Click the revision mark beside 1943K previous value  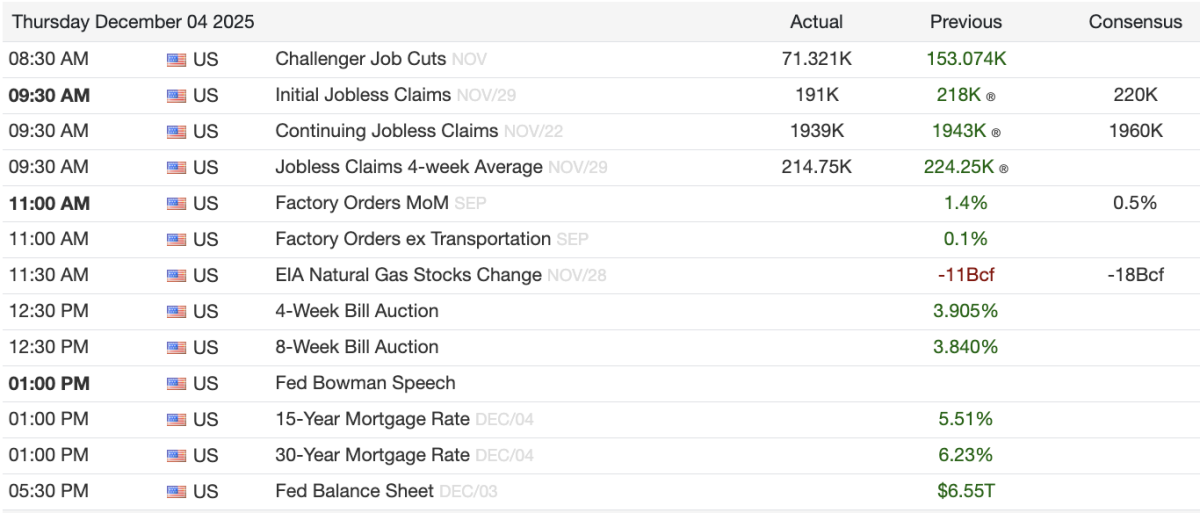coord(996,133)
